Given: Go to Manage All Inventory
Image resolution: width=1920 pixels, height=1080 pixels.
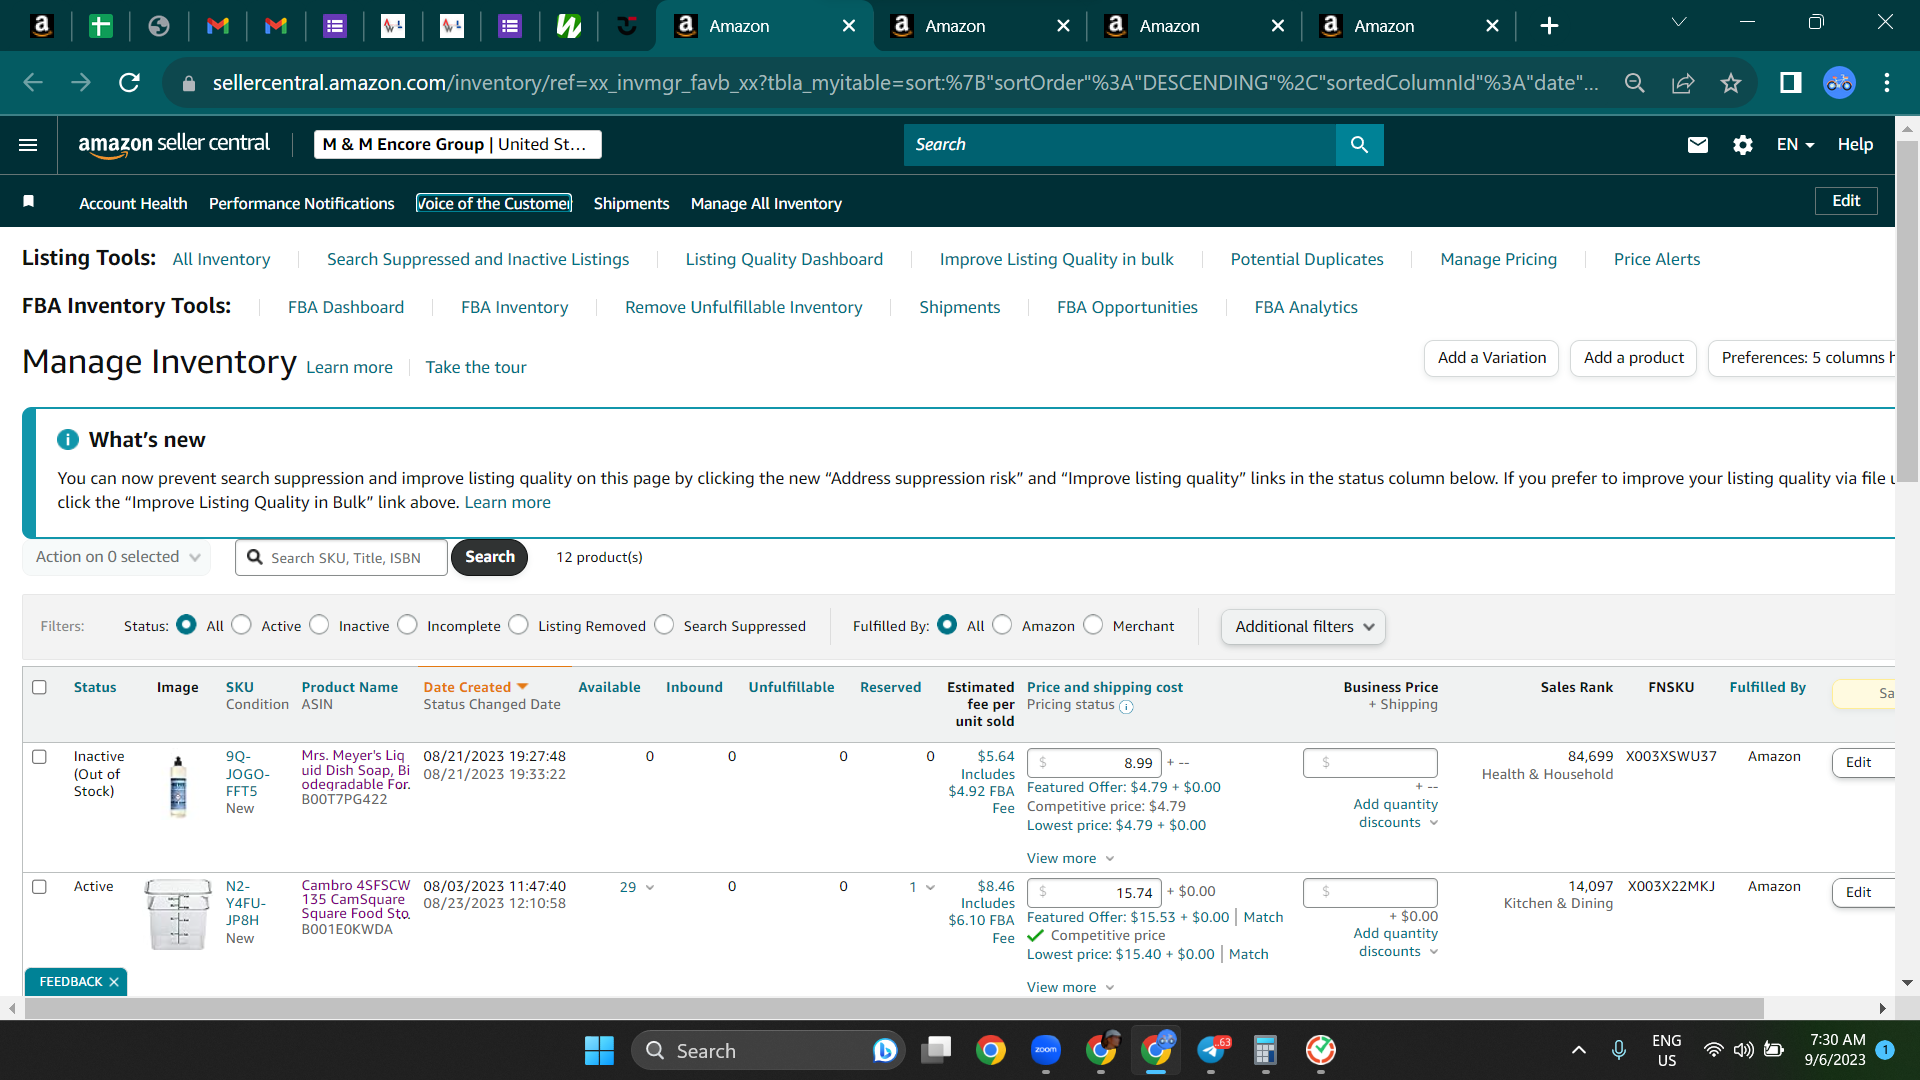Looking at the screenshot, I should (x=766, y=203).
